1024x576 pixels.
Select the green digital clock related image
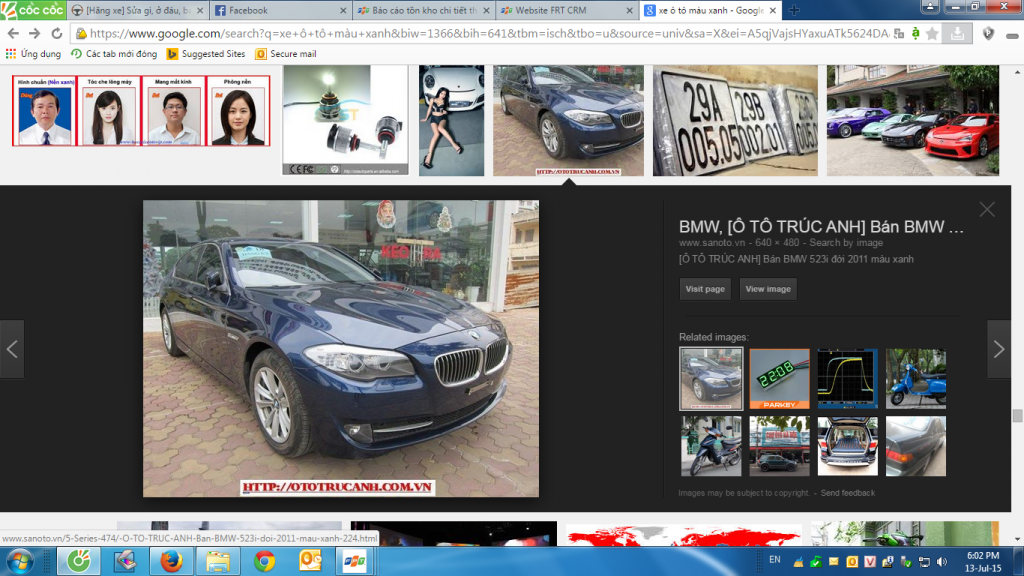pyautogui.click(x=780, y=379)
